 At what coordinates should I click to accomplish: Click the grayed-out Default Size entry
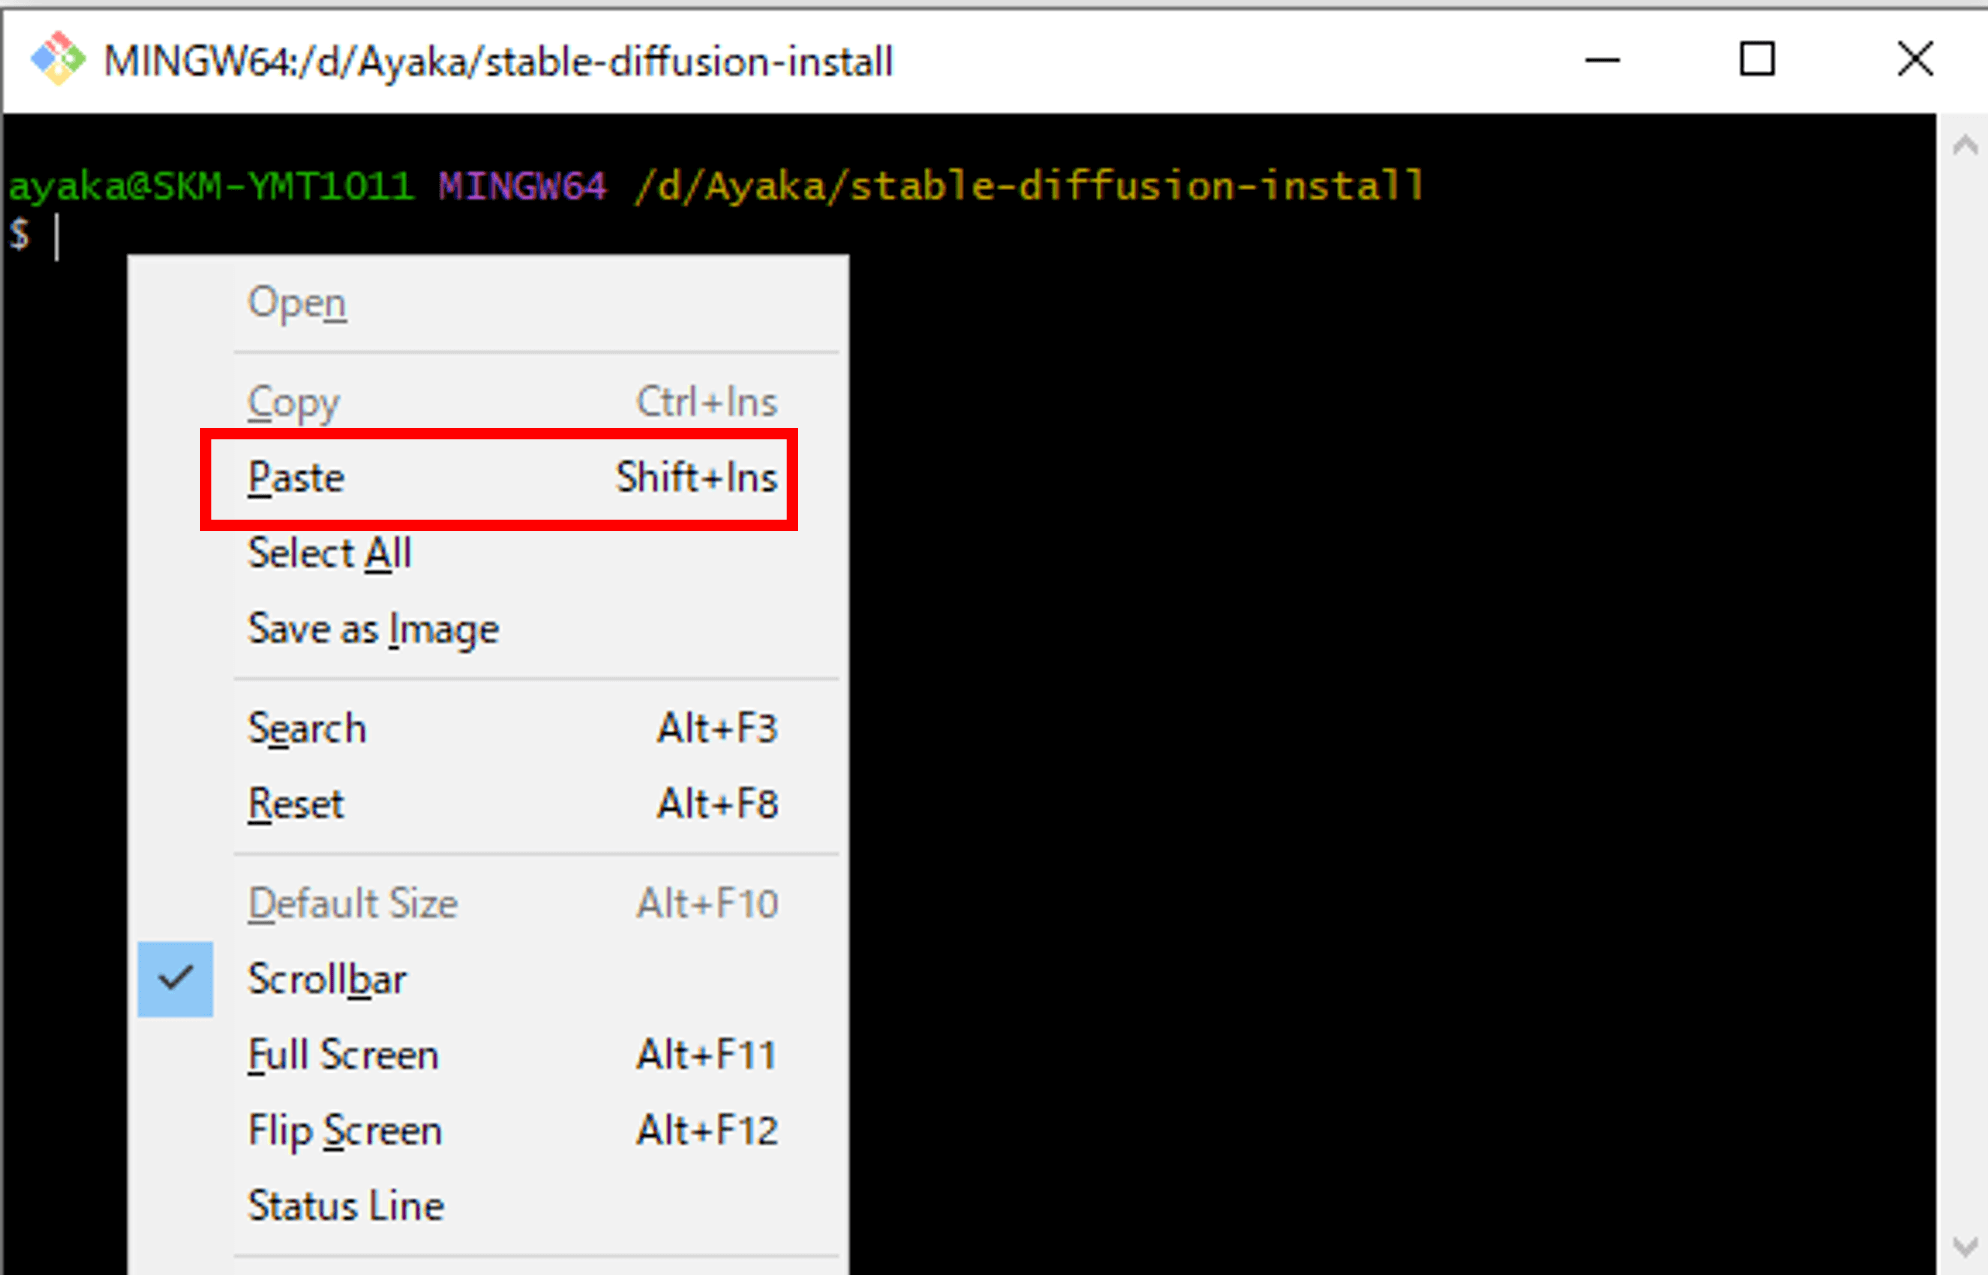[x=353, y=902]
